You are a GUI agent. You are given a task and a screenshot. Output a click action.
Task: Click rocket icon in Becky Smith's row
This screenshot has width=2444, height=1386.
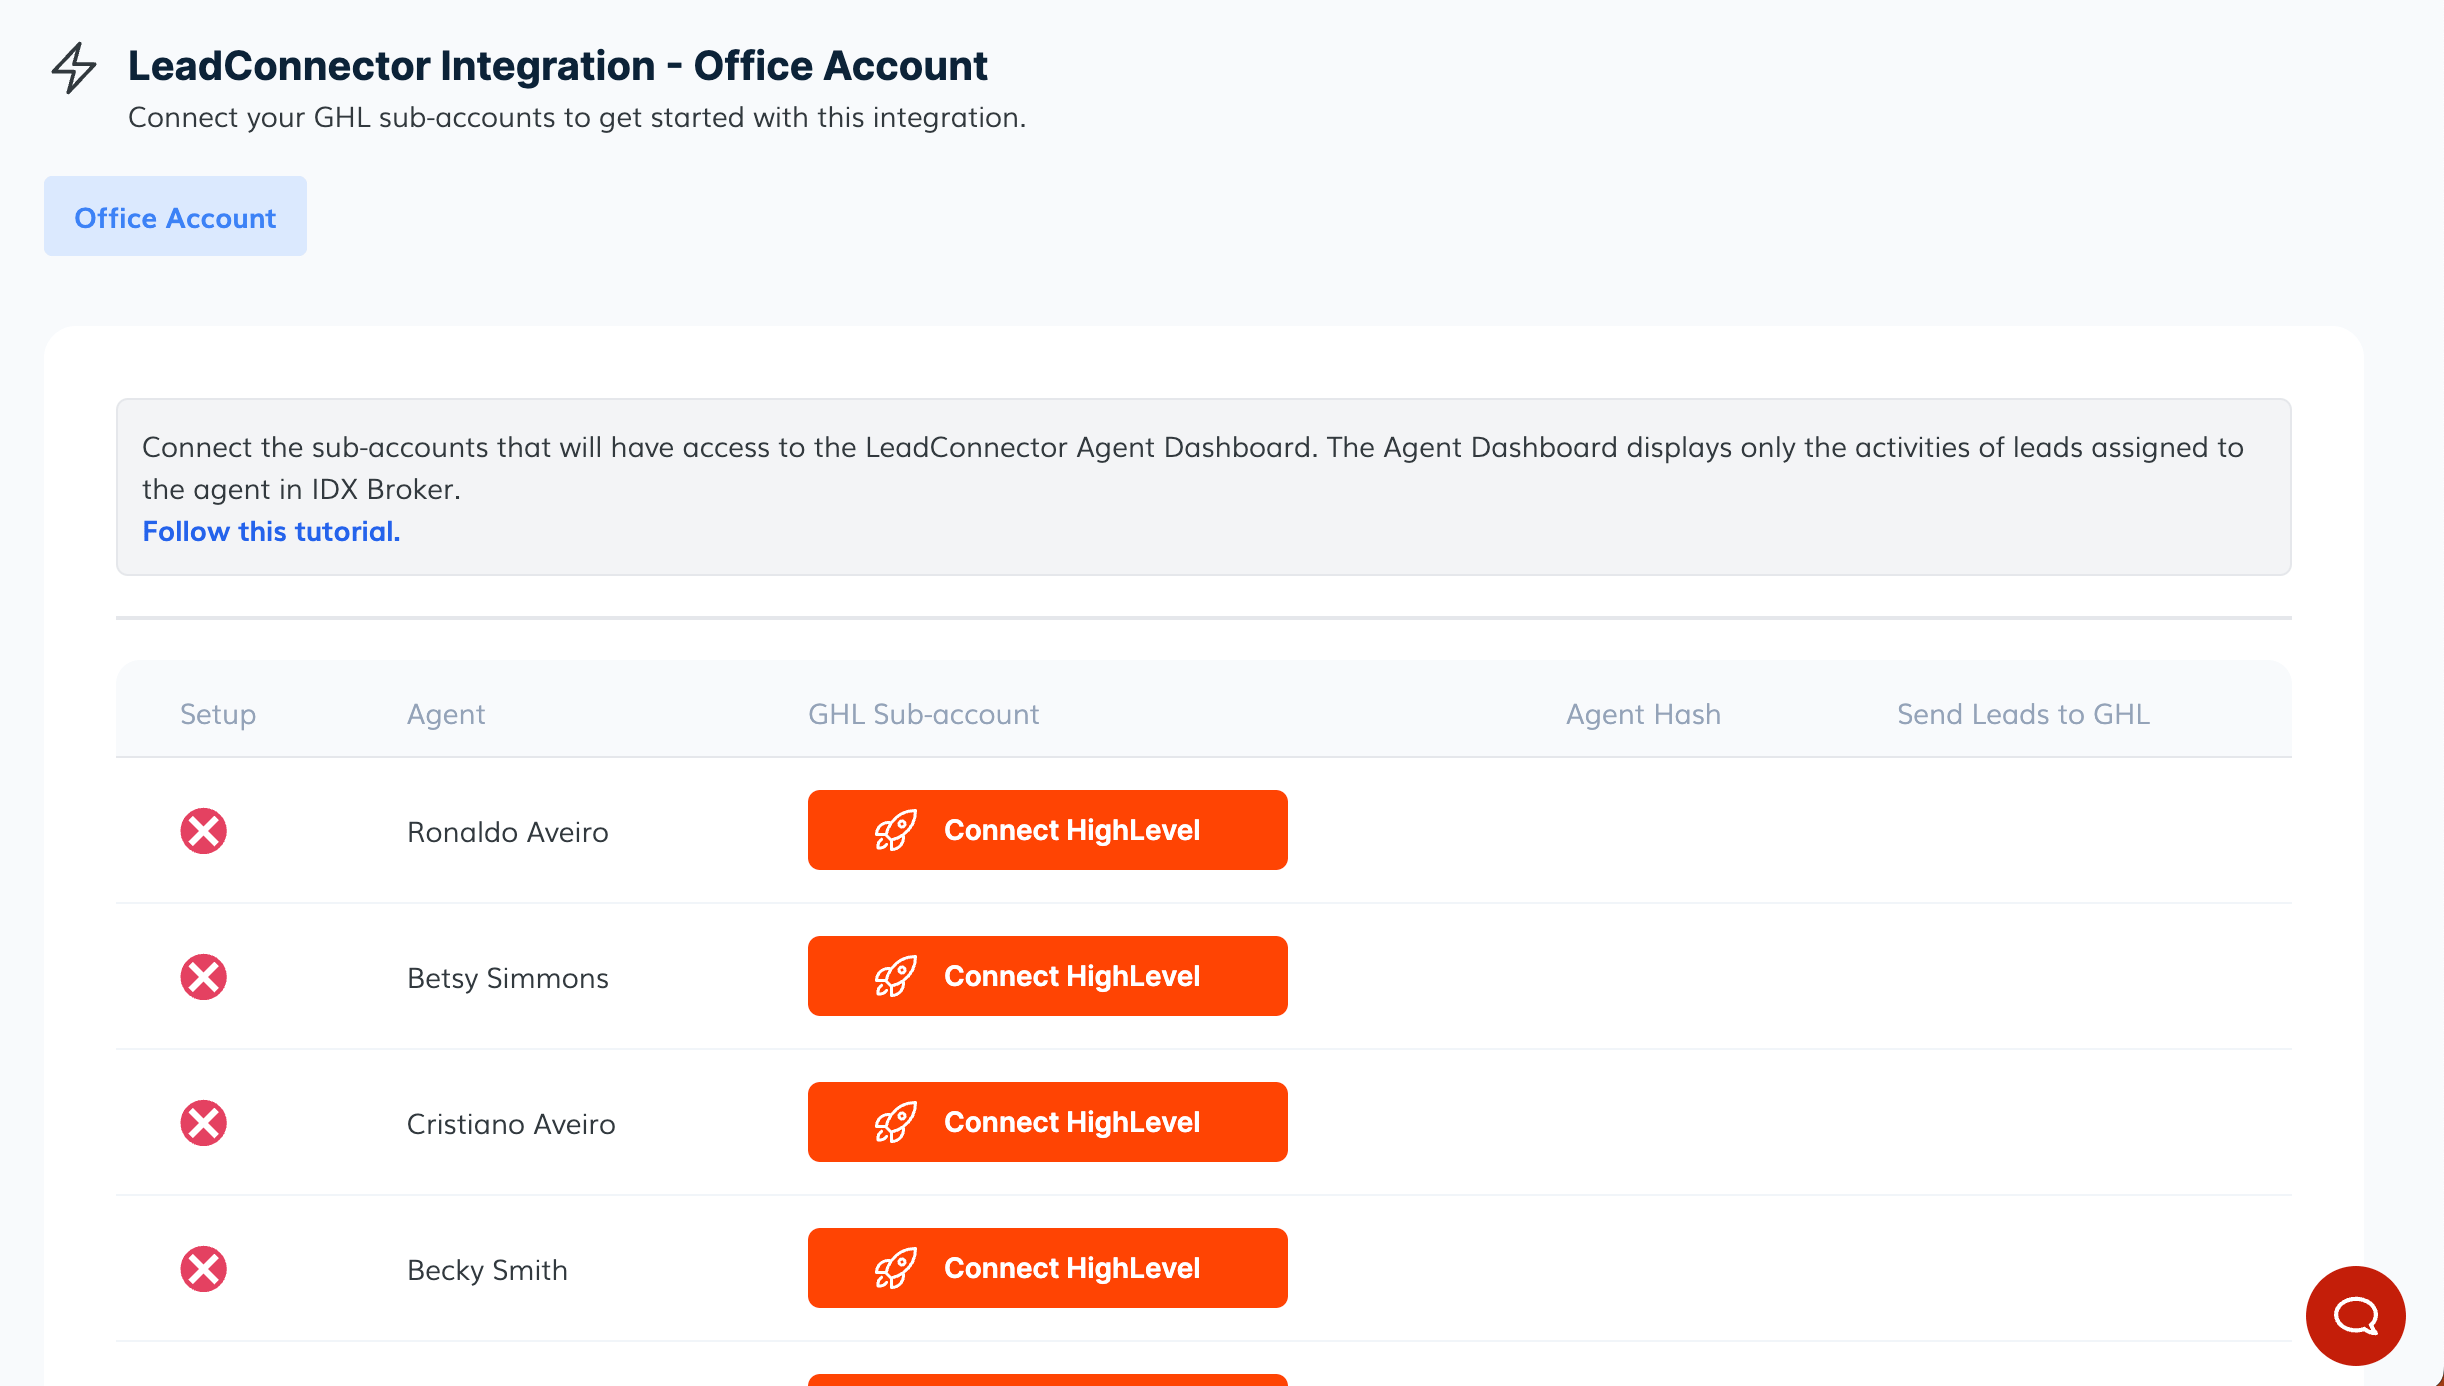tap(895, 1268)
